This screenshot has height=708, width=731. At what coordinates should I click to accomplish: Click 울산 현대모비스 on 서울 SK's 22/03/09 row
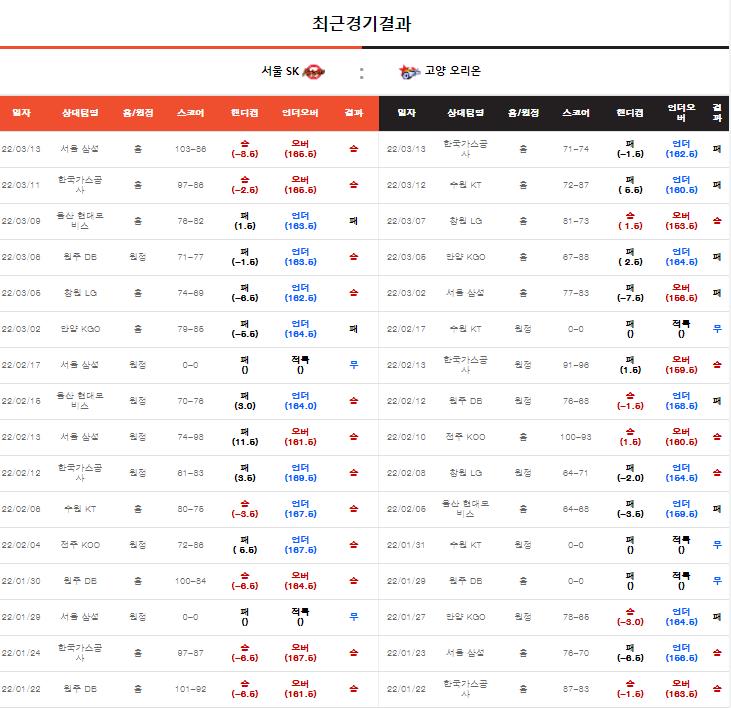(x=80, y=221)
